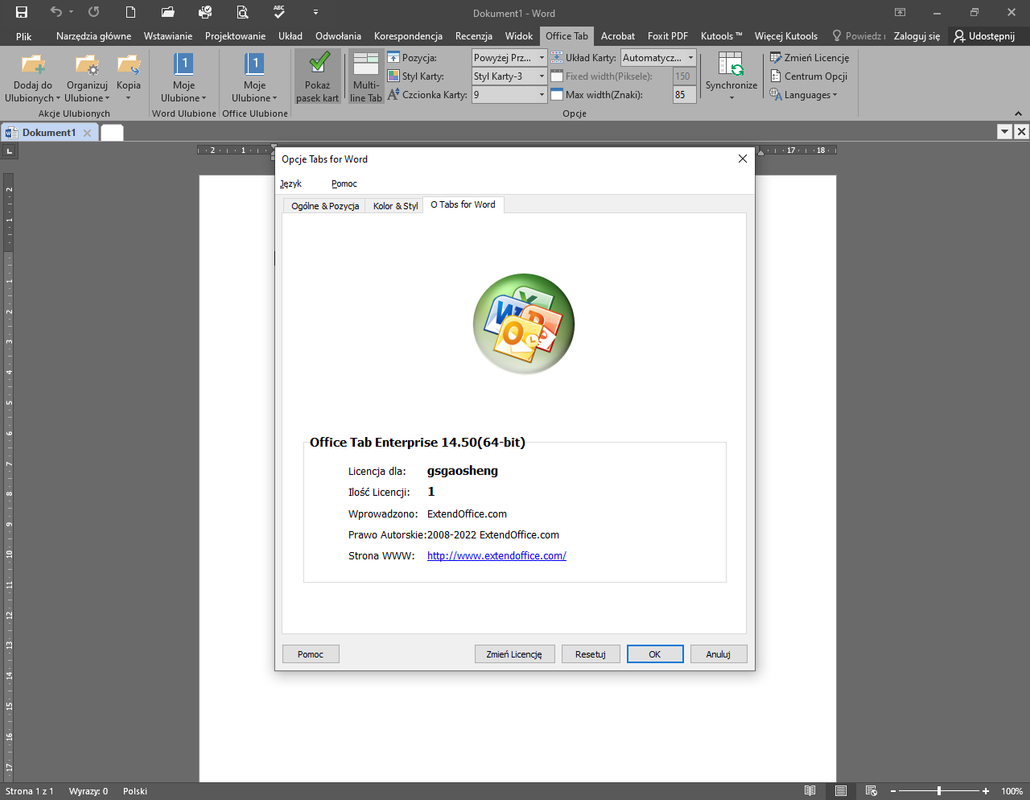
Task: Click Zaloguj się sign-in link
Action: (916, 36)
